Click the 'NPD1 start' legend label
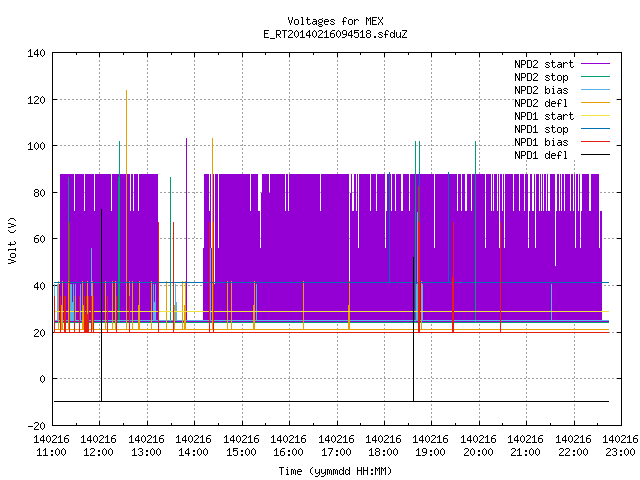The width and height of the screenshot is (640, 480). click(544, 116)
